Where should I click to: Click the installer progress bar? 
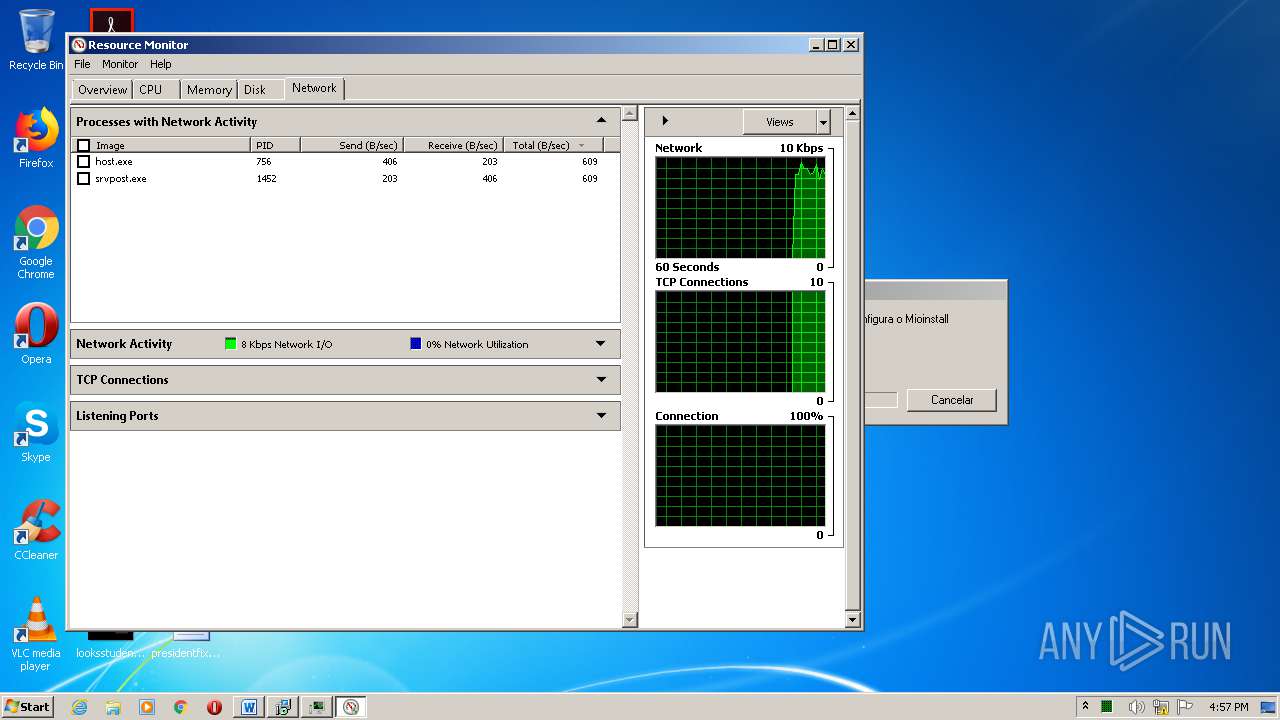coord(881,400)
